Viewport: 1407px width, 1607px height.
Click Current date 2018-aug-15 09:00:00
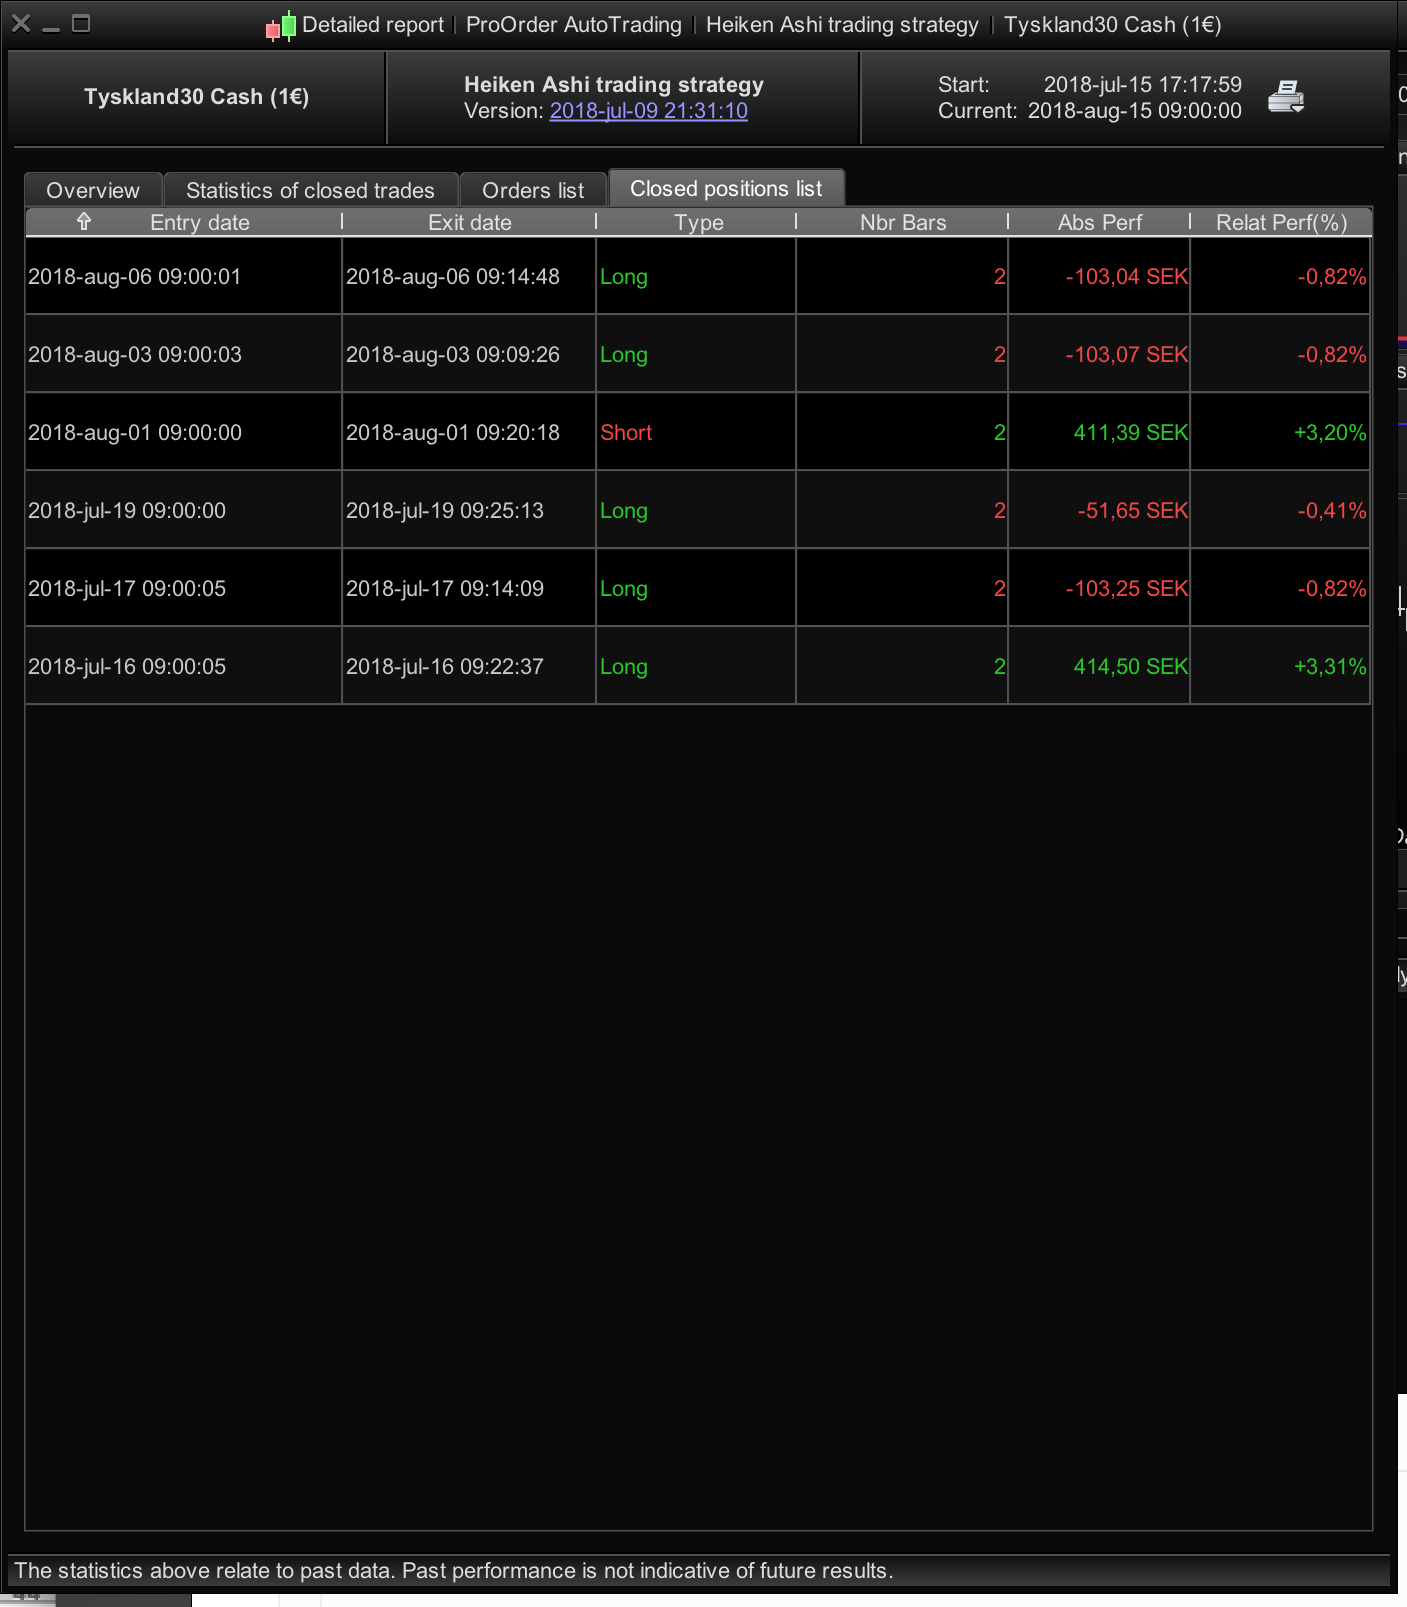point(1135,111)
